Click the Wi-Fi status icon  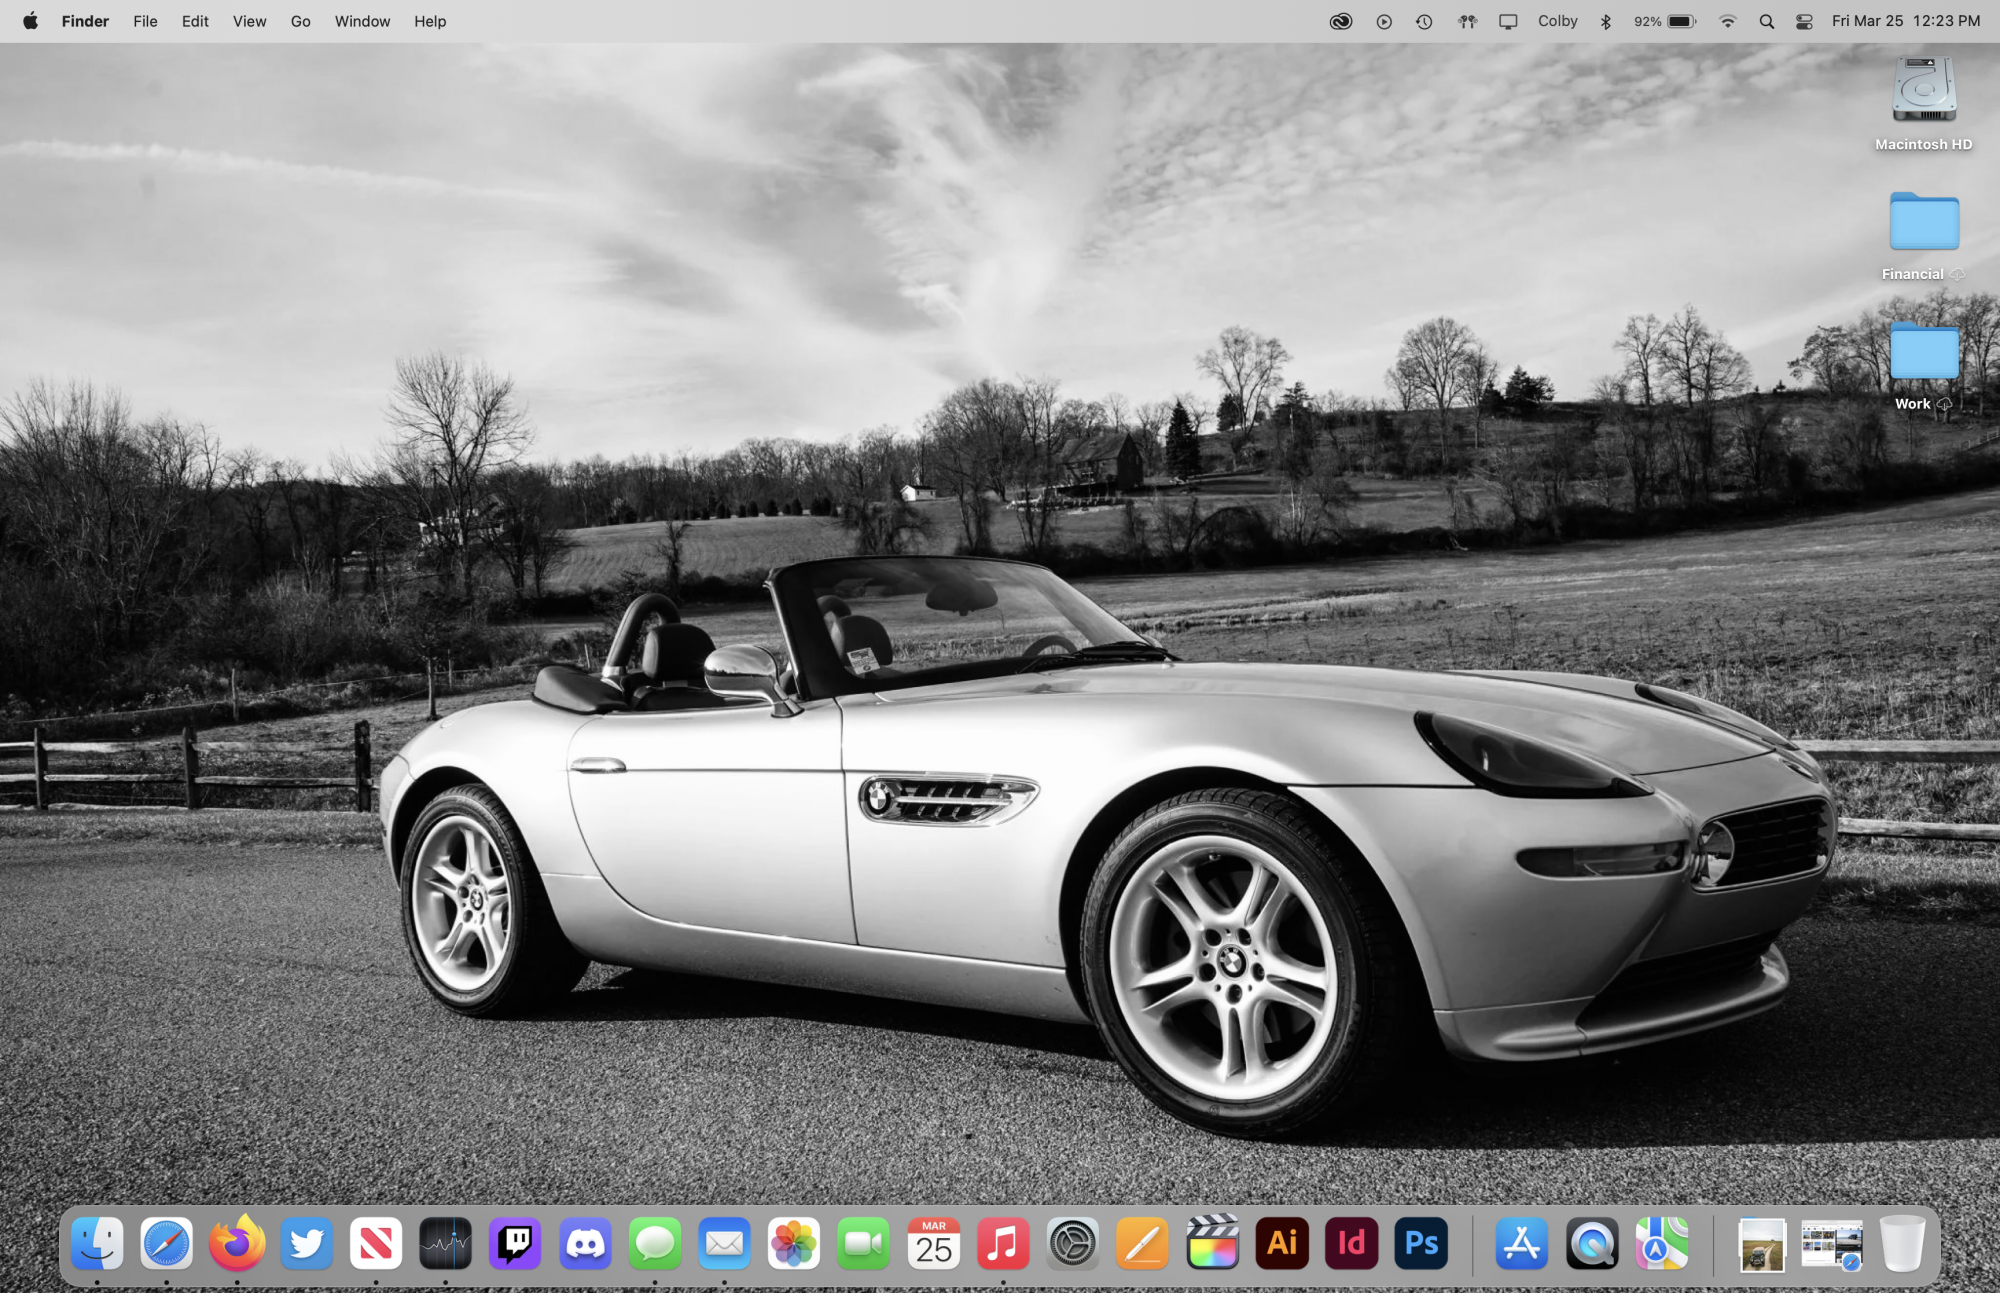tap(1727, 21)
